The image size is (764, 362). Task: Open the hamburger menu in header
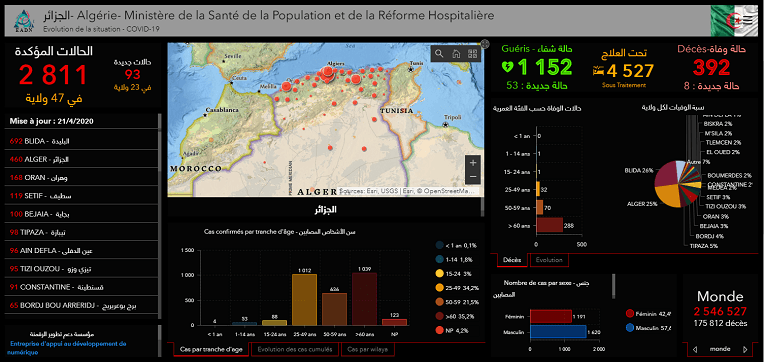pyautogui.click(x=747, y=19)
